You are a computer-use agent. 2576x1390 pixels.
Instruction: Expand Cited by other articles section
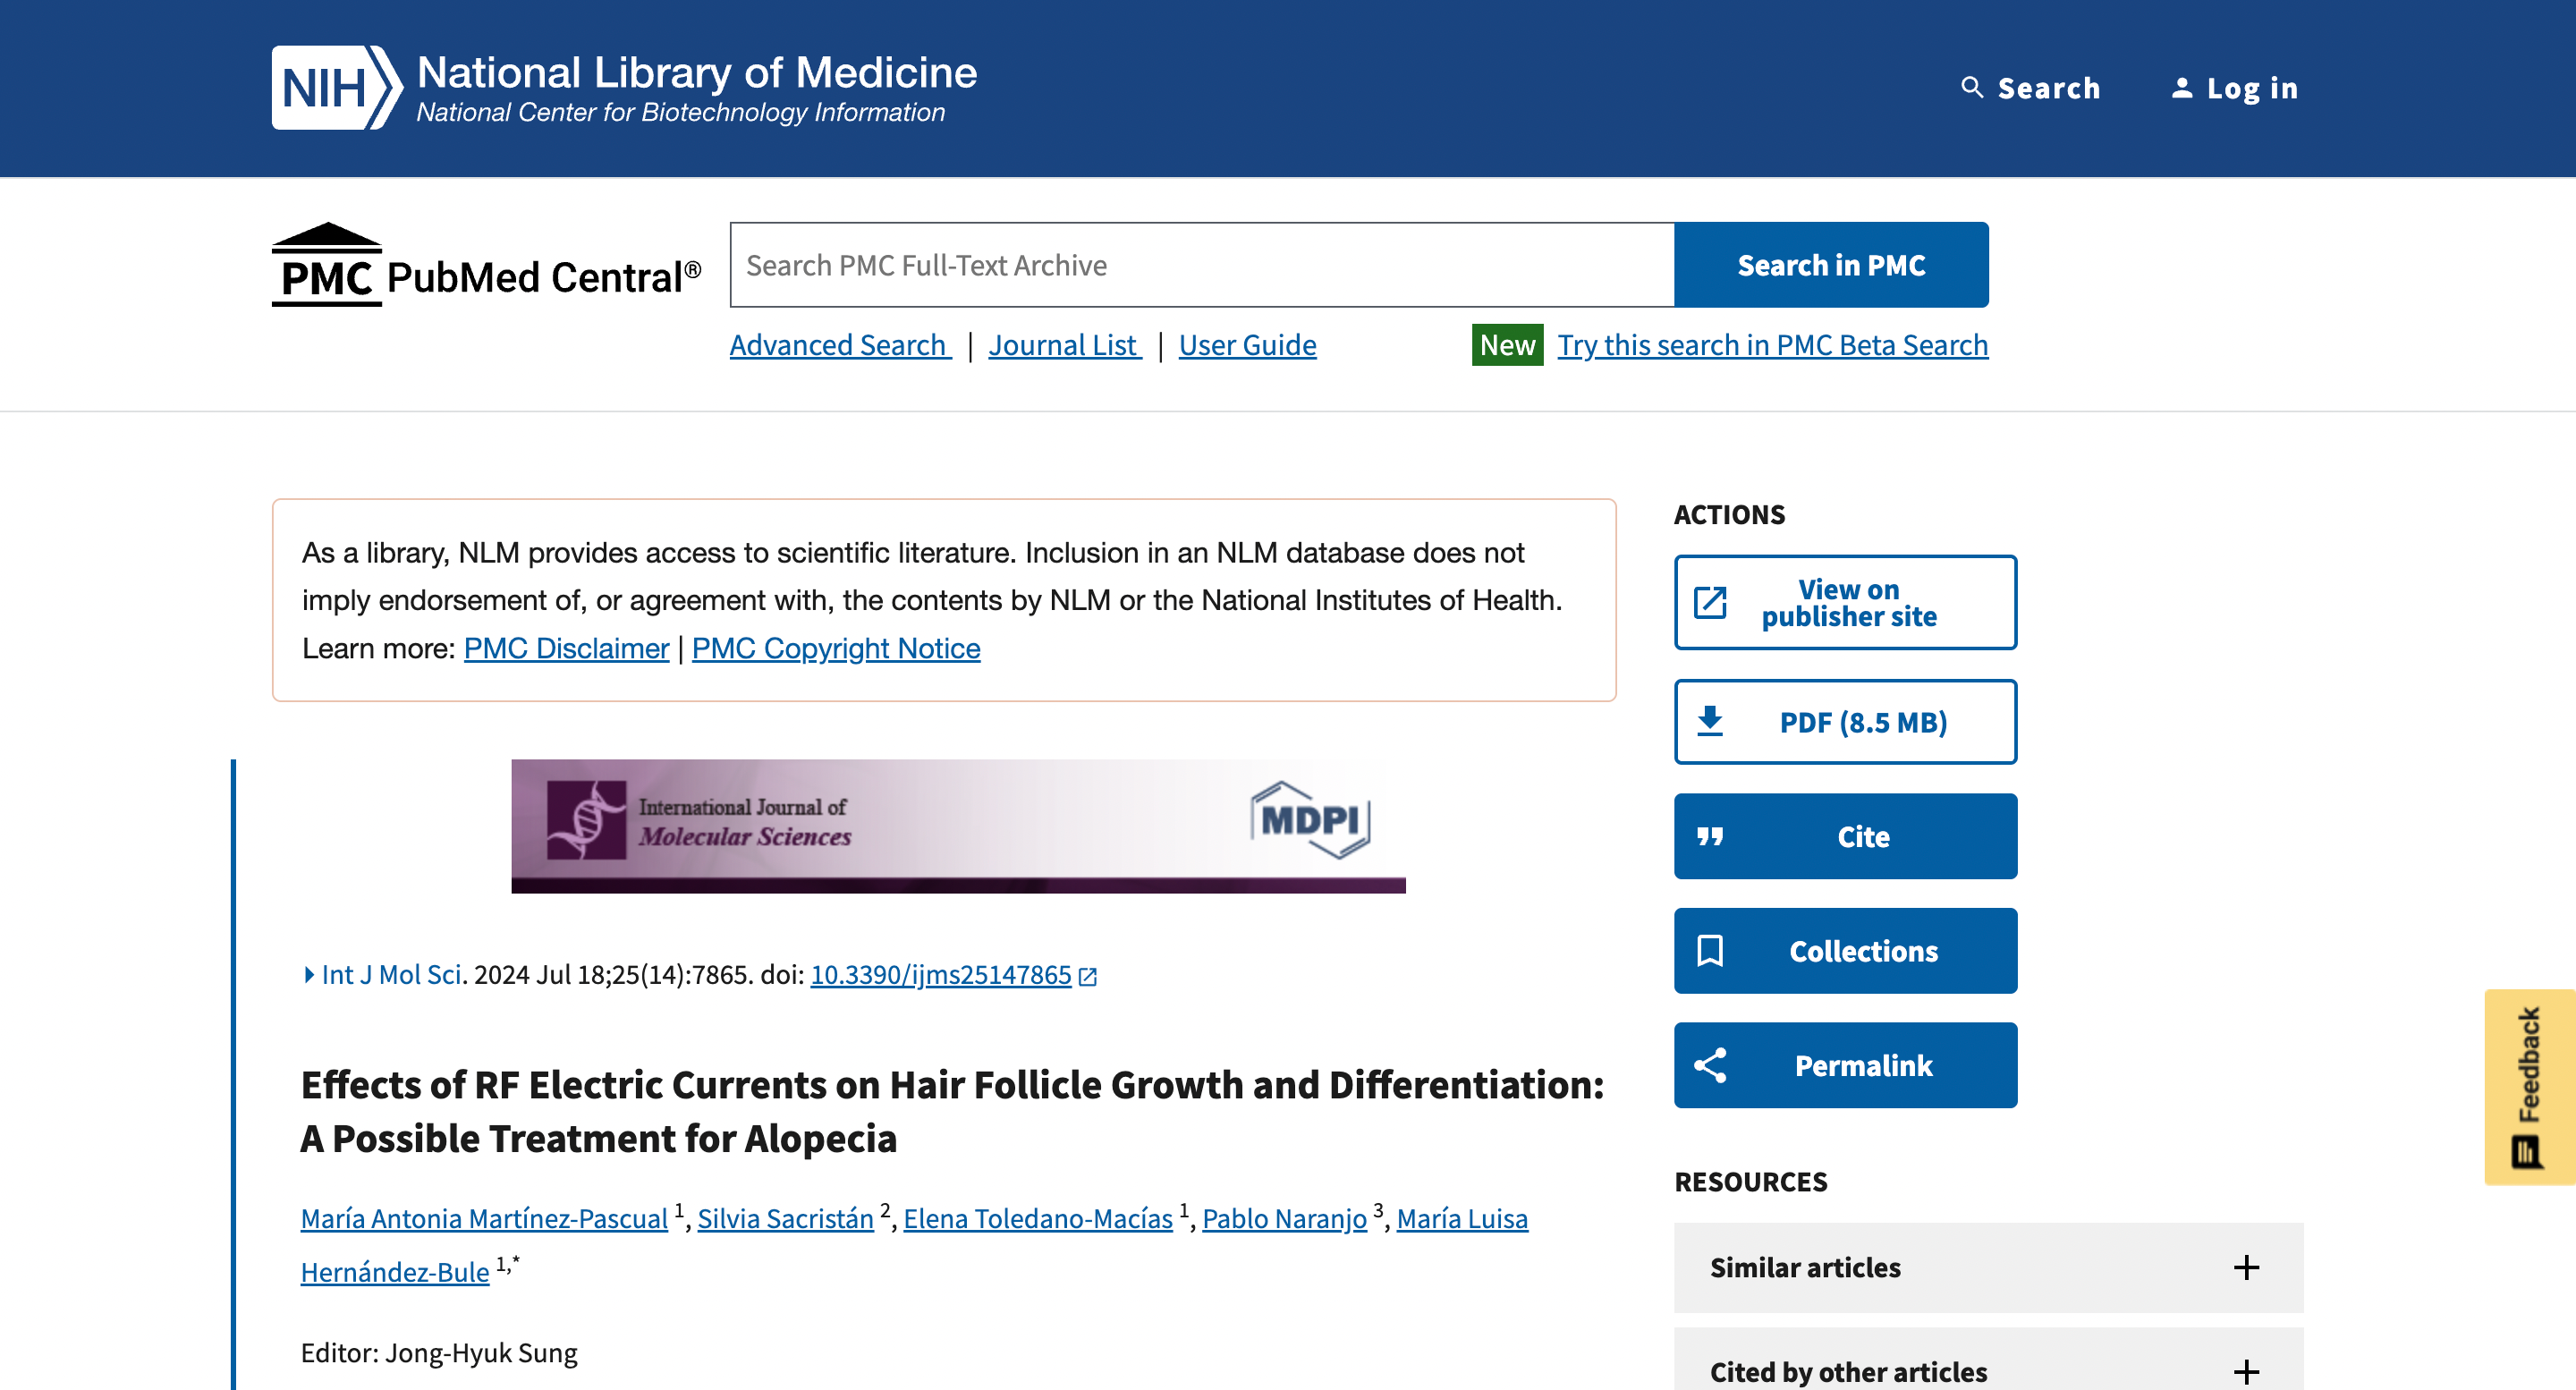tap(2245, 1370)
